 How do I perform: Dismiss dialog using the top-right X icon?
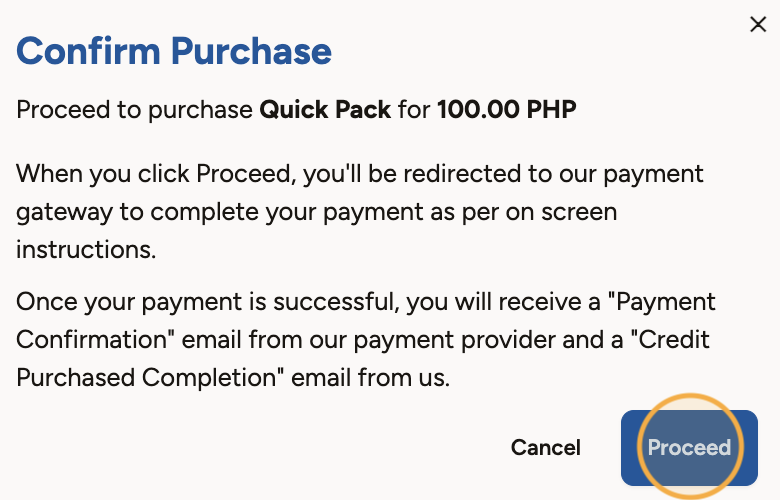758,24
